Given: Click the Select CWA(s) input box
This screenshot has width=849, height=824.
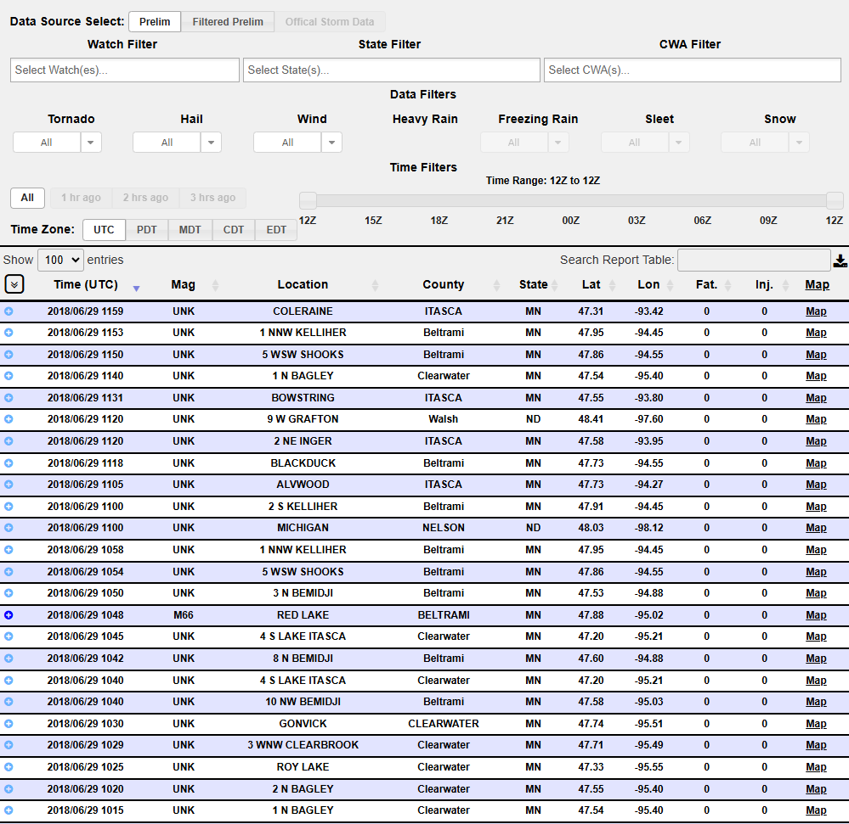Looking at the screenshot, I should pos(693,70).
